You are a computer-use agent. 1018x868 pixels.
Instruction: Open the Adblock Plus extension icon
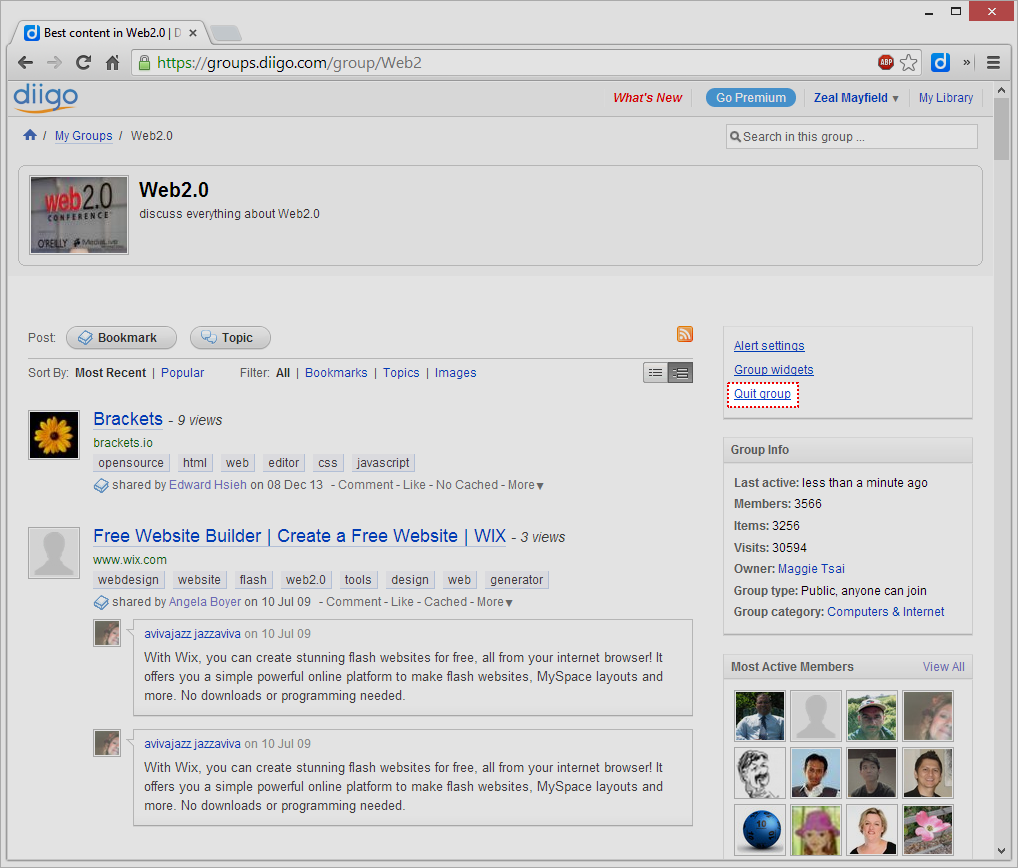pyautogui.click(x=886, y=62)
